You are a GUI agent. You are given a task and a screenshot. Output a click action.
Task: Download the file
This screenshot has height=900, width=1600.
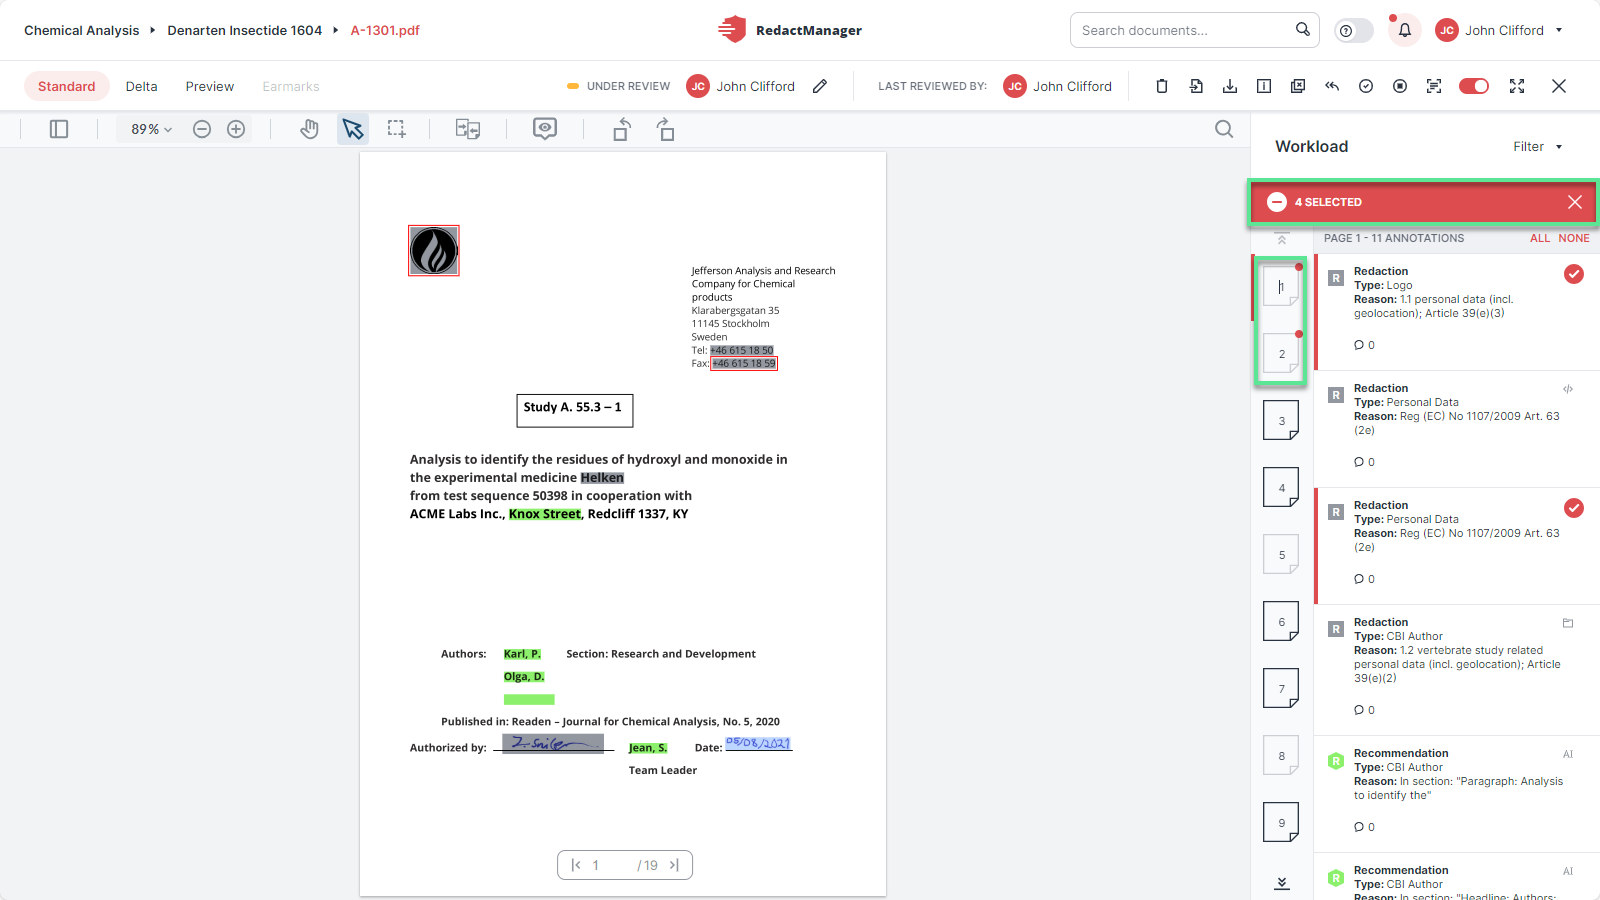(x=1230, y=86)
